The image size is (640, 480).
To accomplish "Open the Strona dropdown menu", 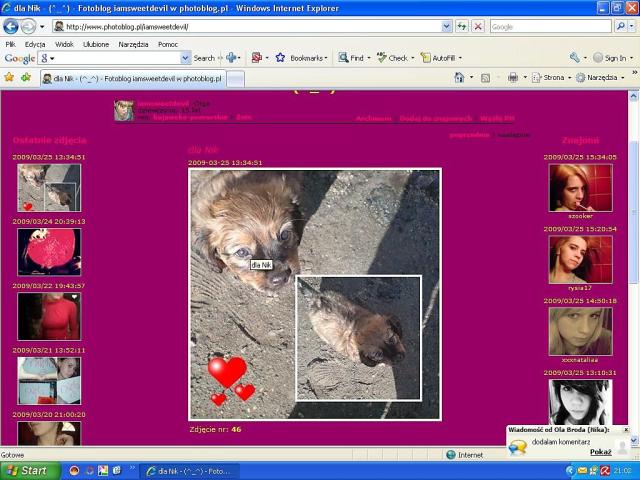I will click(551, 78).
